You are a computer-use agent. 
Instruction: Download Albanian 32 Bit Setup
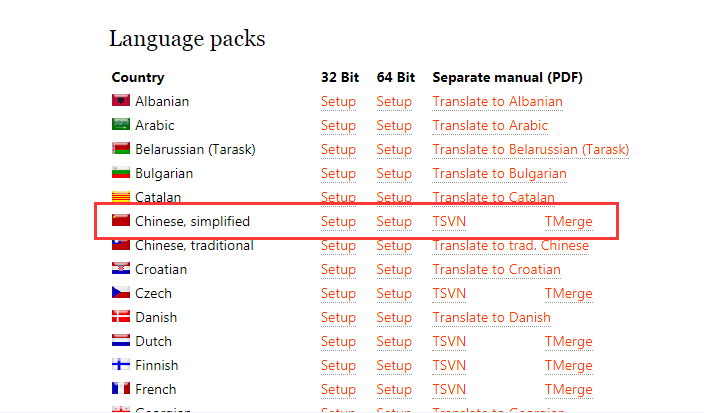[338, 101]
